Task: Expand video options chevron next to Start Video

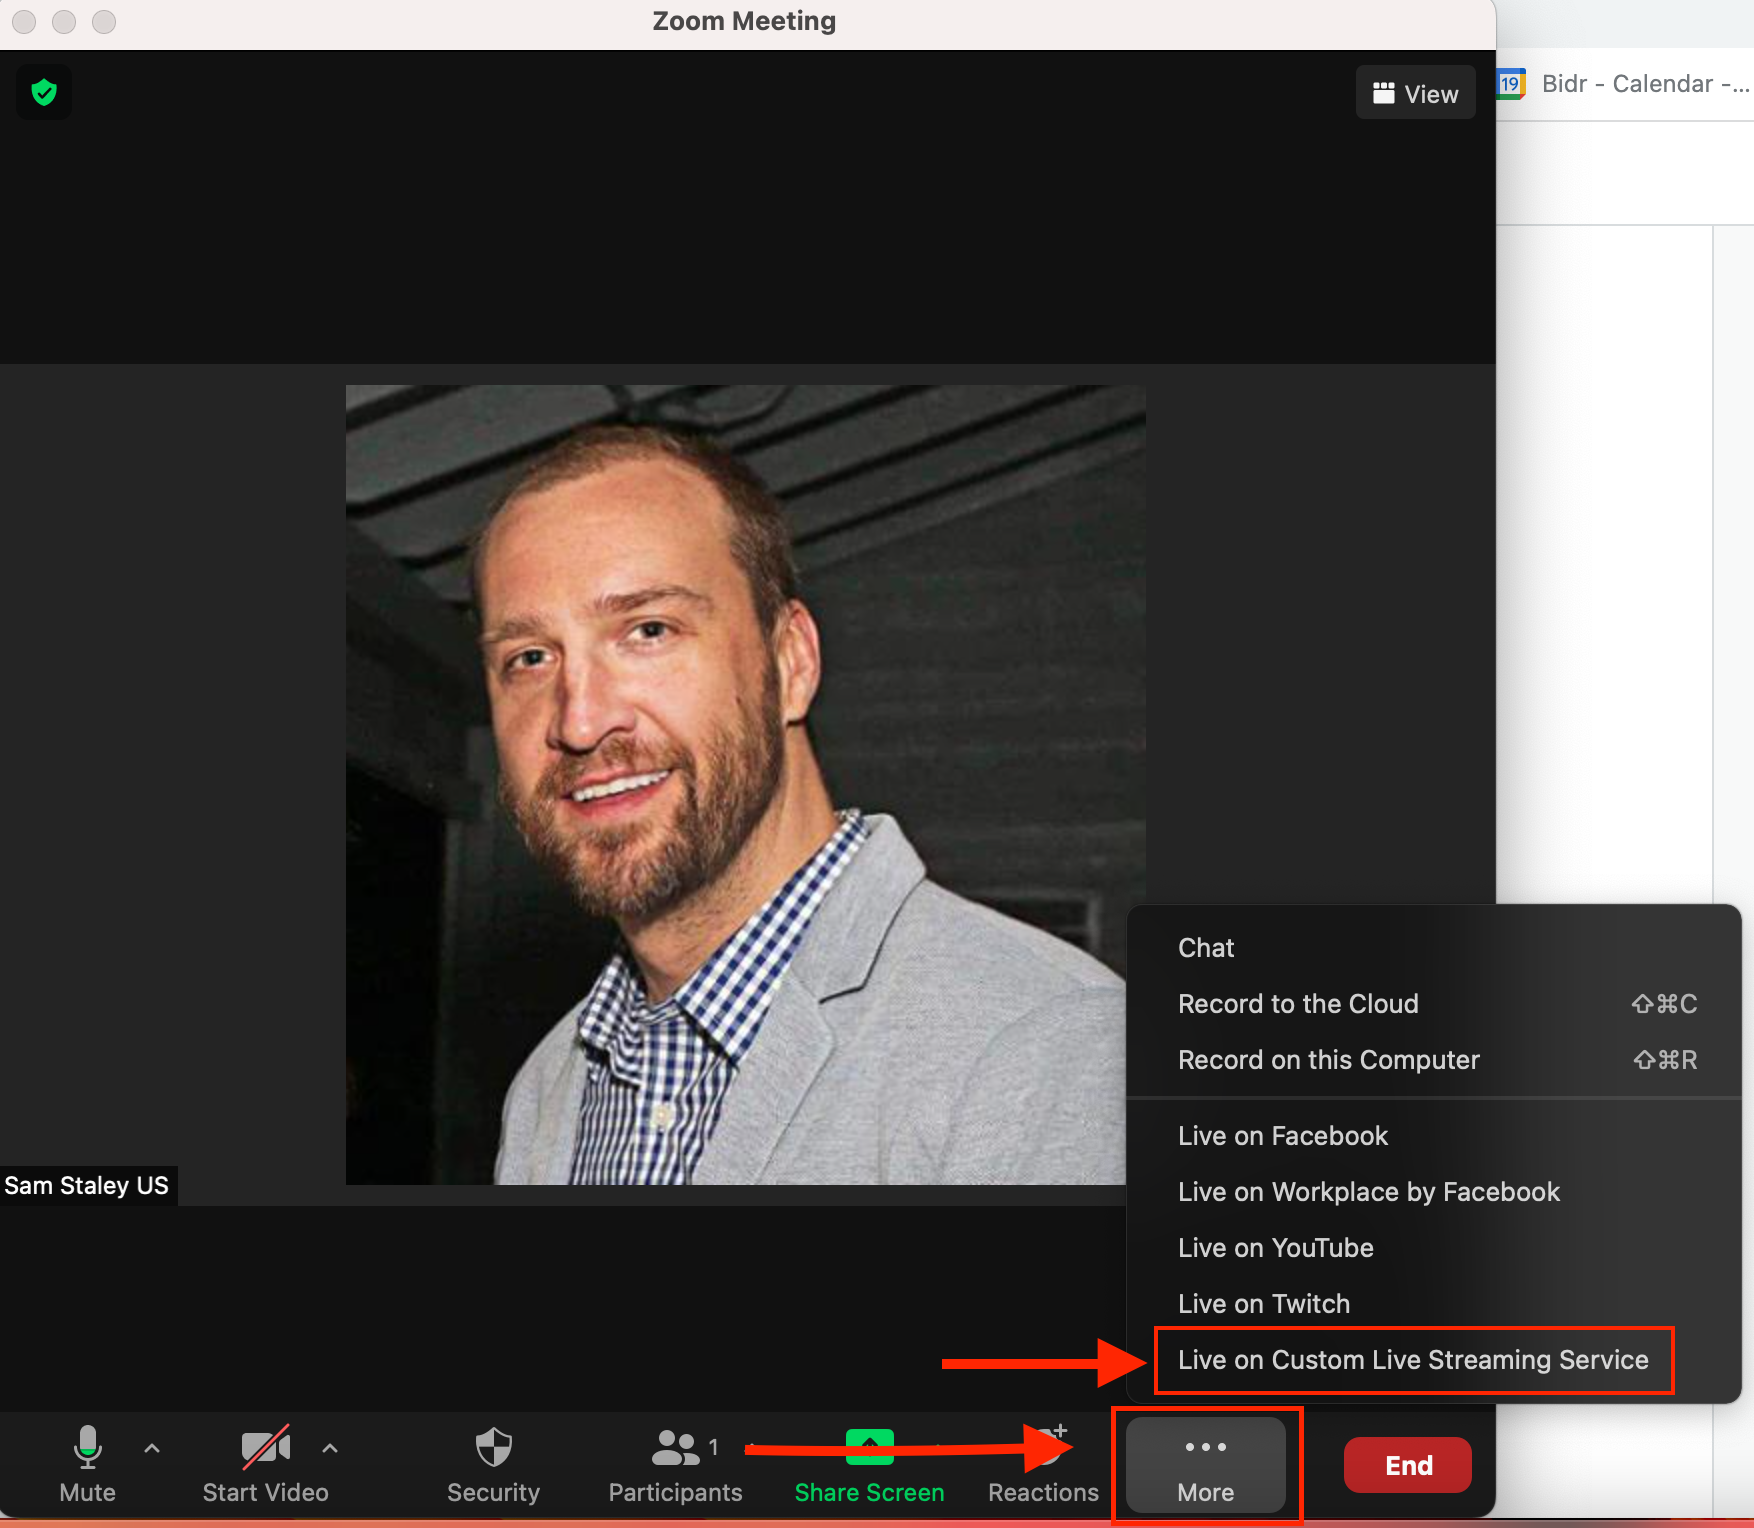Action: pyautogui.click(x=330, y=1448)
